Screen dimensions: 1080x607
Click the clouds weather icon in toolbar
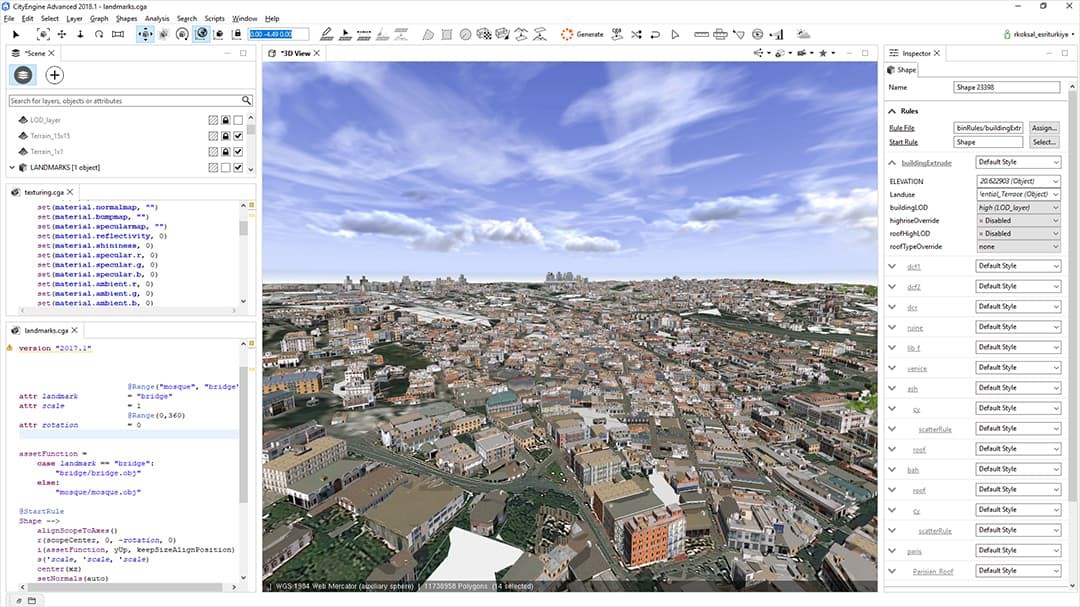point(803,34)
